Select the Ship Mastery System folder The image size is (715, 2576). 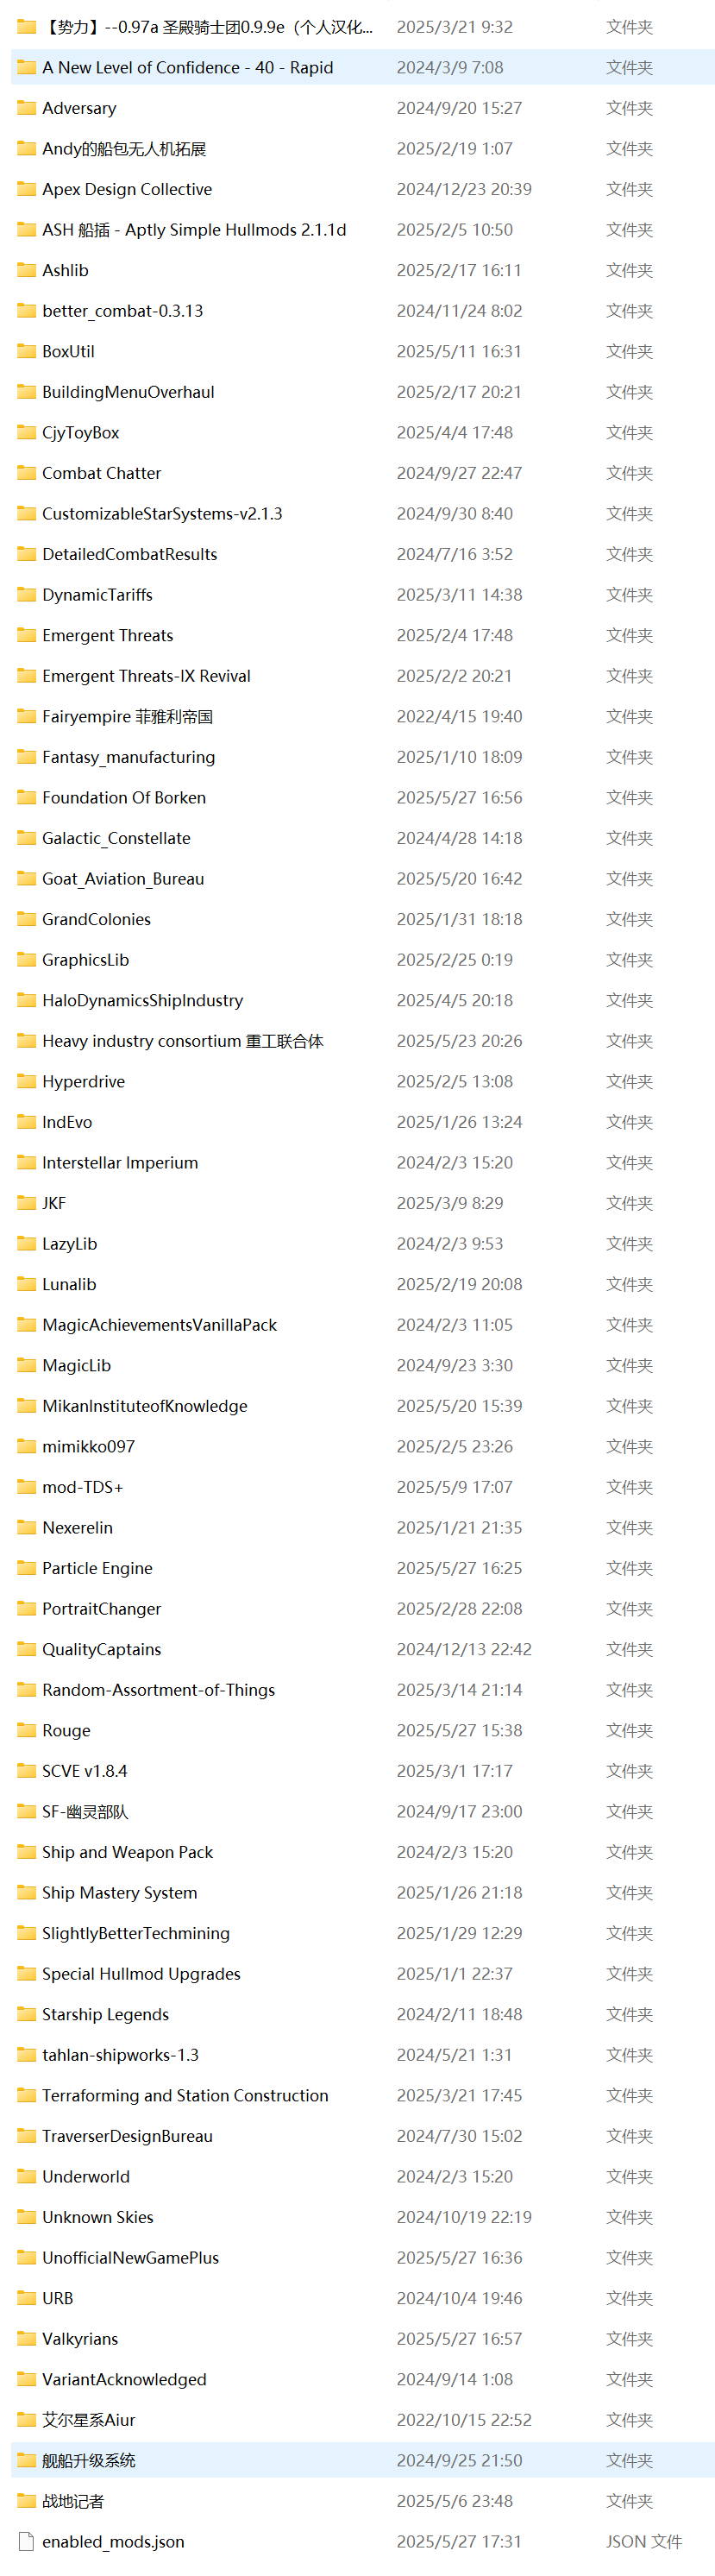coord(119,1892)
